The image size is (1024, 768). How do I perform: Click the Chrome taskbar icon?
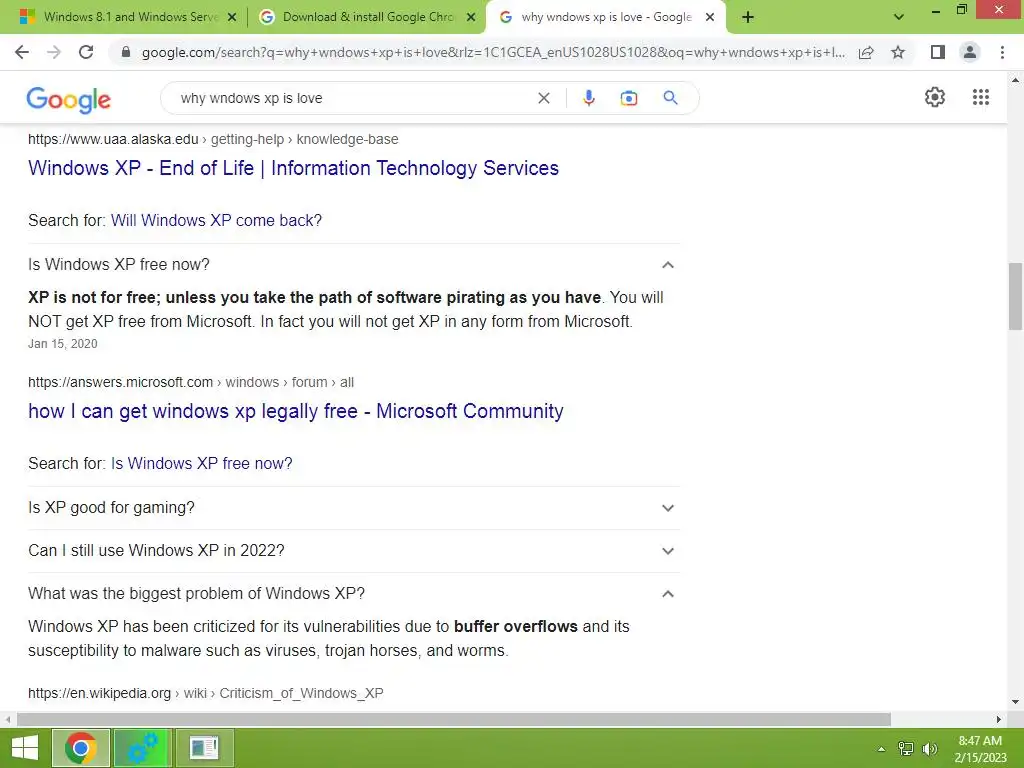click(x=81, y=748)
